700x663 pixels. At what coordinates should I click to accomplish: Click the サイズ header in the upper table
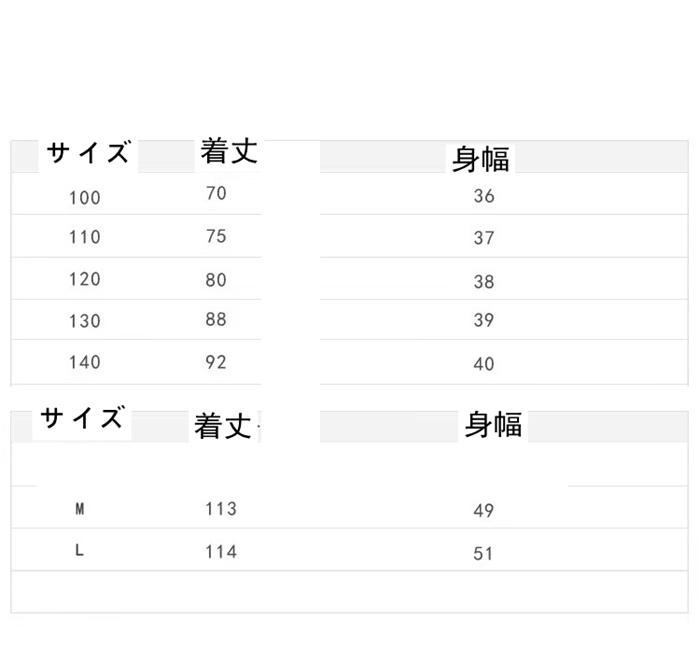tap(88, 153)
